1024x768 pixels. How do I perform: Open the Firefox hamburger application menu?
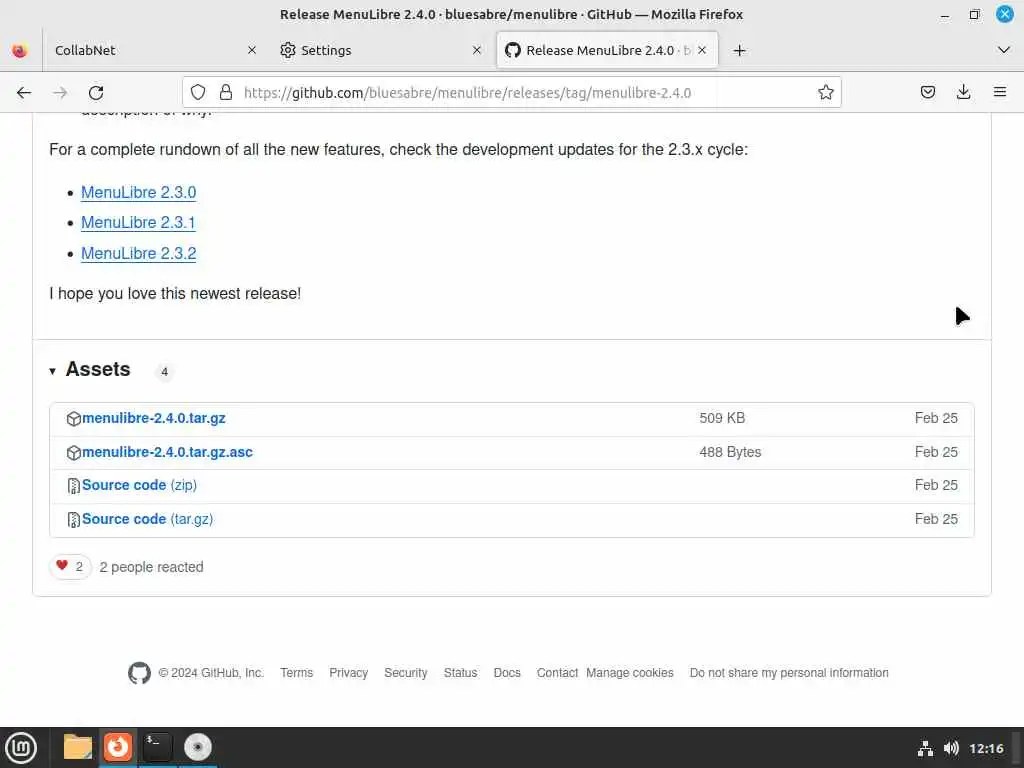[x=1000, y=93]
